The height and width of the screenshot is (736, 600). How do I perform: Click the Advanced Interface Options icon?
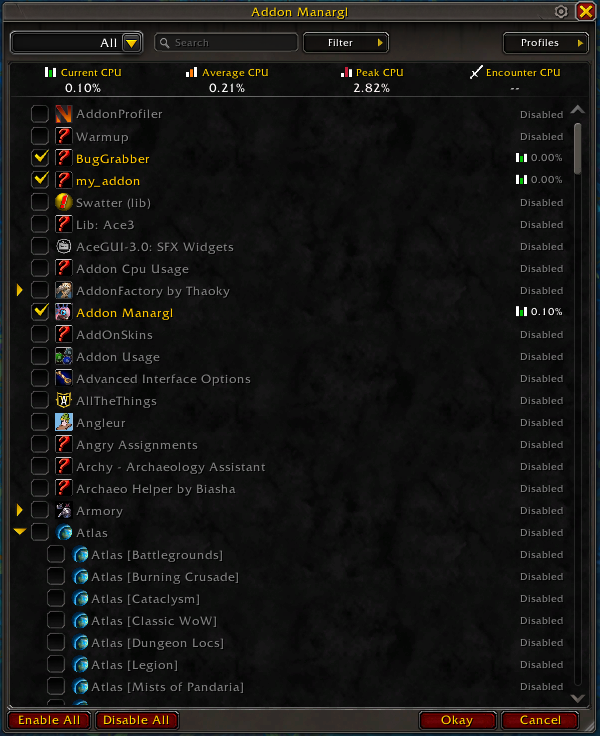tap(63, 378)
